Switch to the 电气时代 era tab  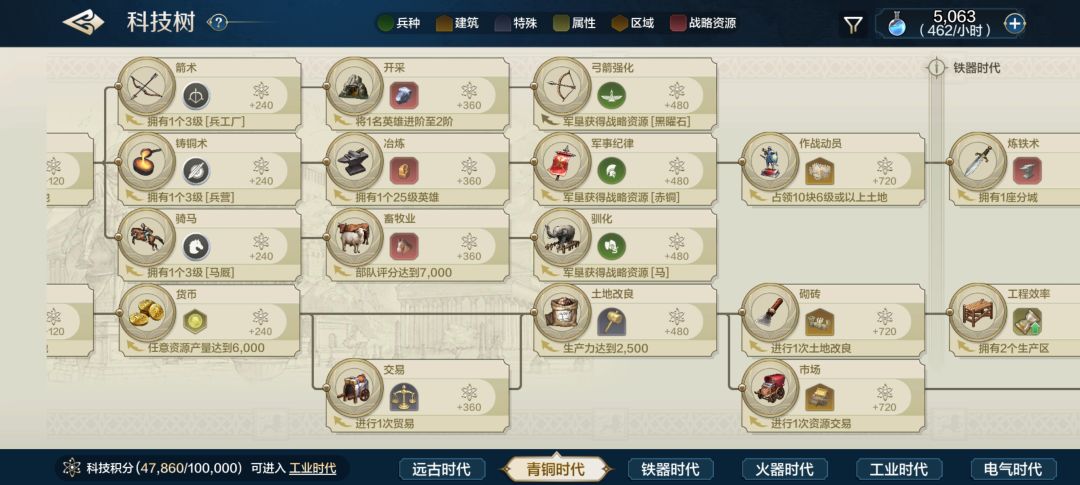pos(1012,470)
